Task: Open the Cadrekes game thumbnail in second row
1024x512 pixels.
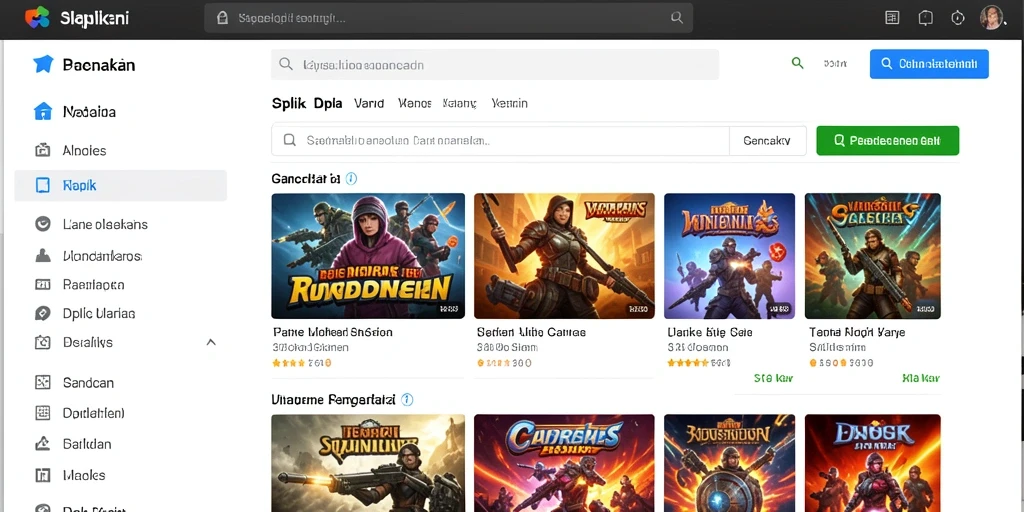Action: pos(564,463)
